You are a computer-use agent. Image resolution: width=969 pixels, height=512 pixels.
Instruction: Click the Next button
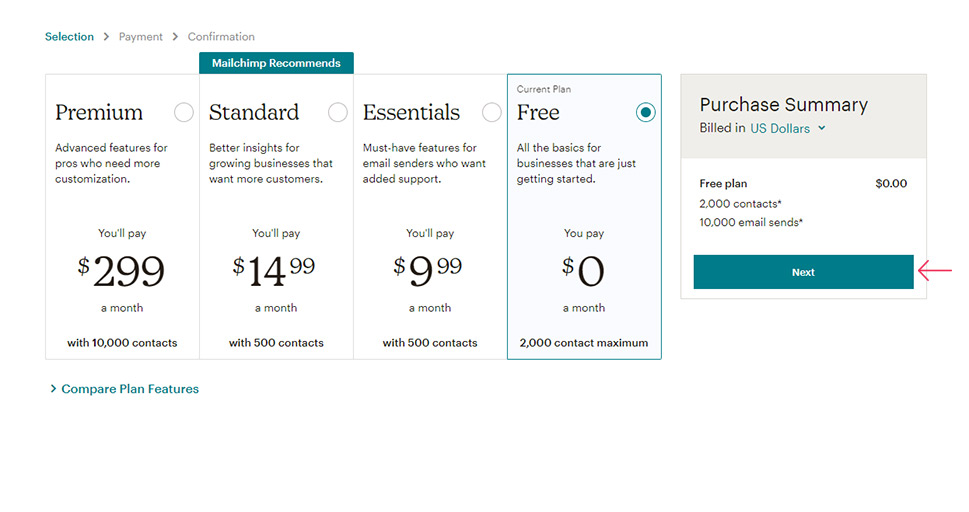pyautogui.click(x=803, y=272)
